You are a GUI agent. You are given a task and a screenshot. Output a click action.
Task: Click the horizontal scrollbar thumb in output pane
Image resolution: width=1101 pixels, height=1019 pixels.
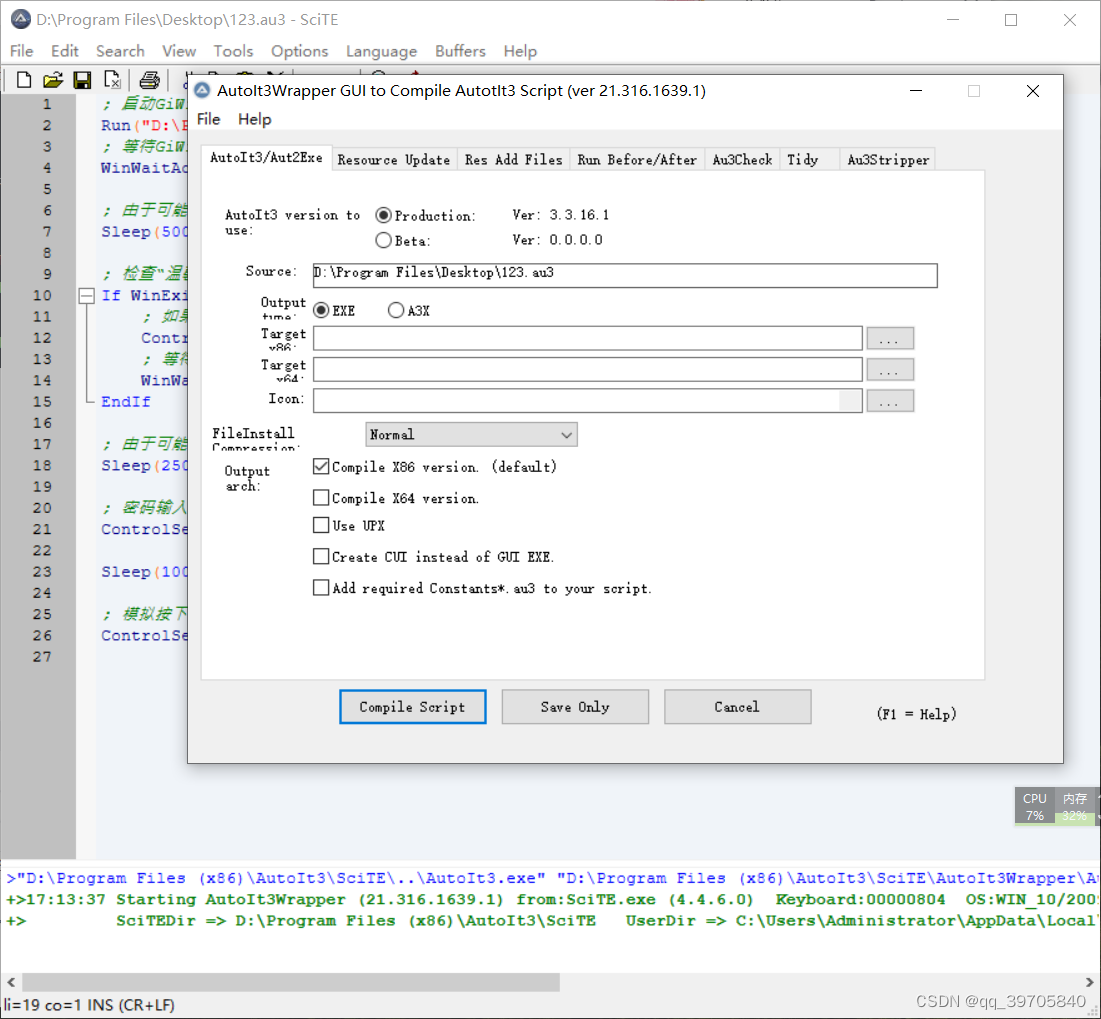point(291,982)
